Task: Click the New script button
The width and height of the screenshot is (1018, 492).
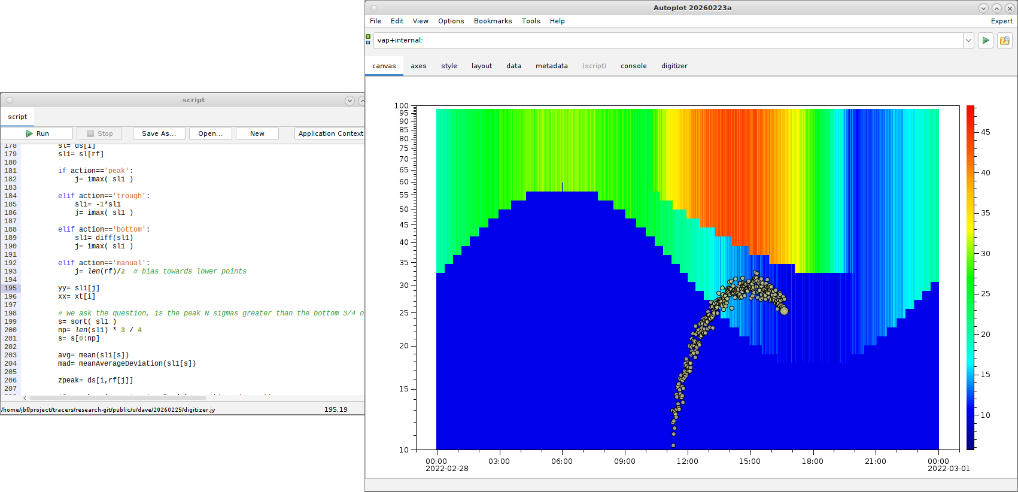Action: click(257, 133)
